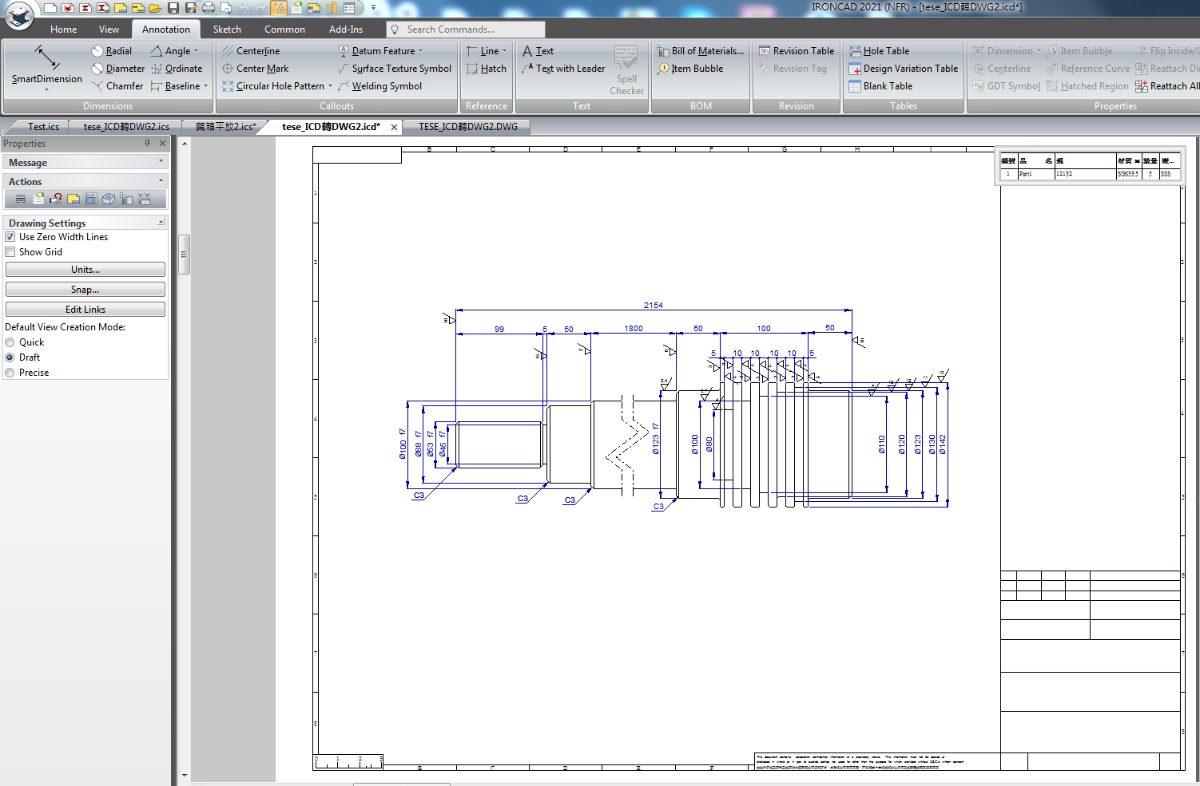Choose the Radial dimension tool
Screen dimensions: 1200x786
pos(111,51)
